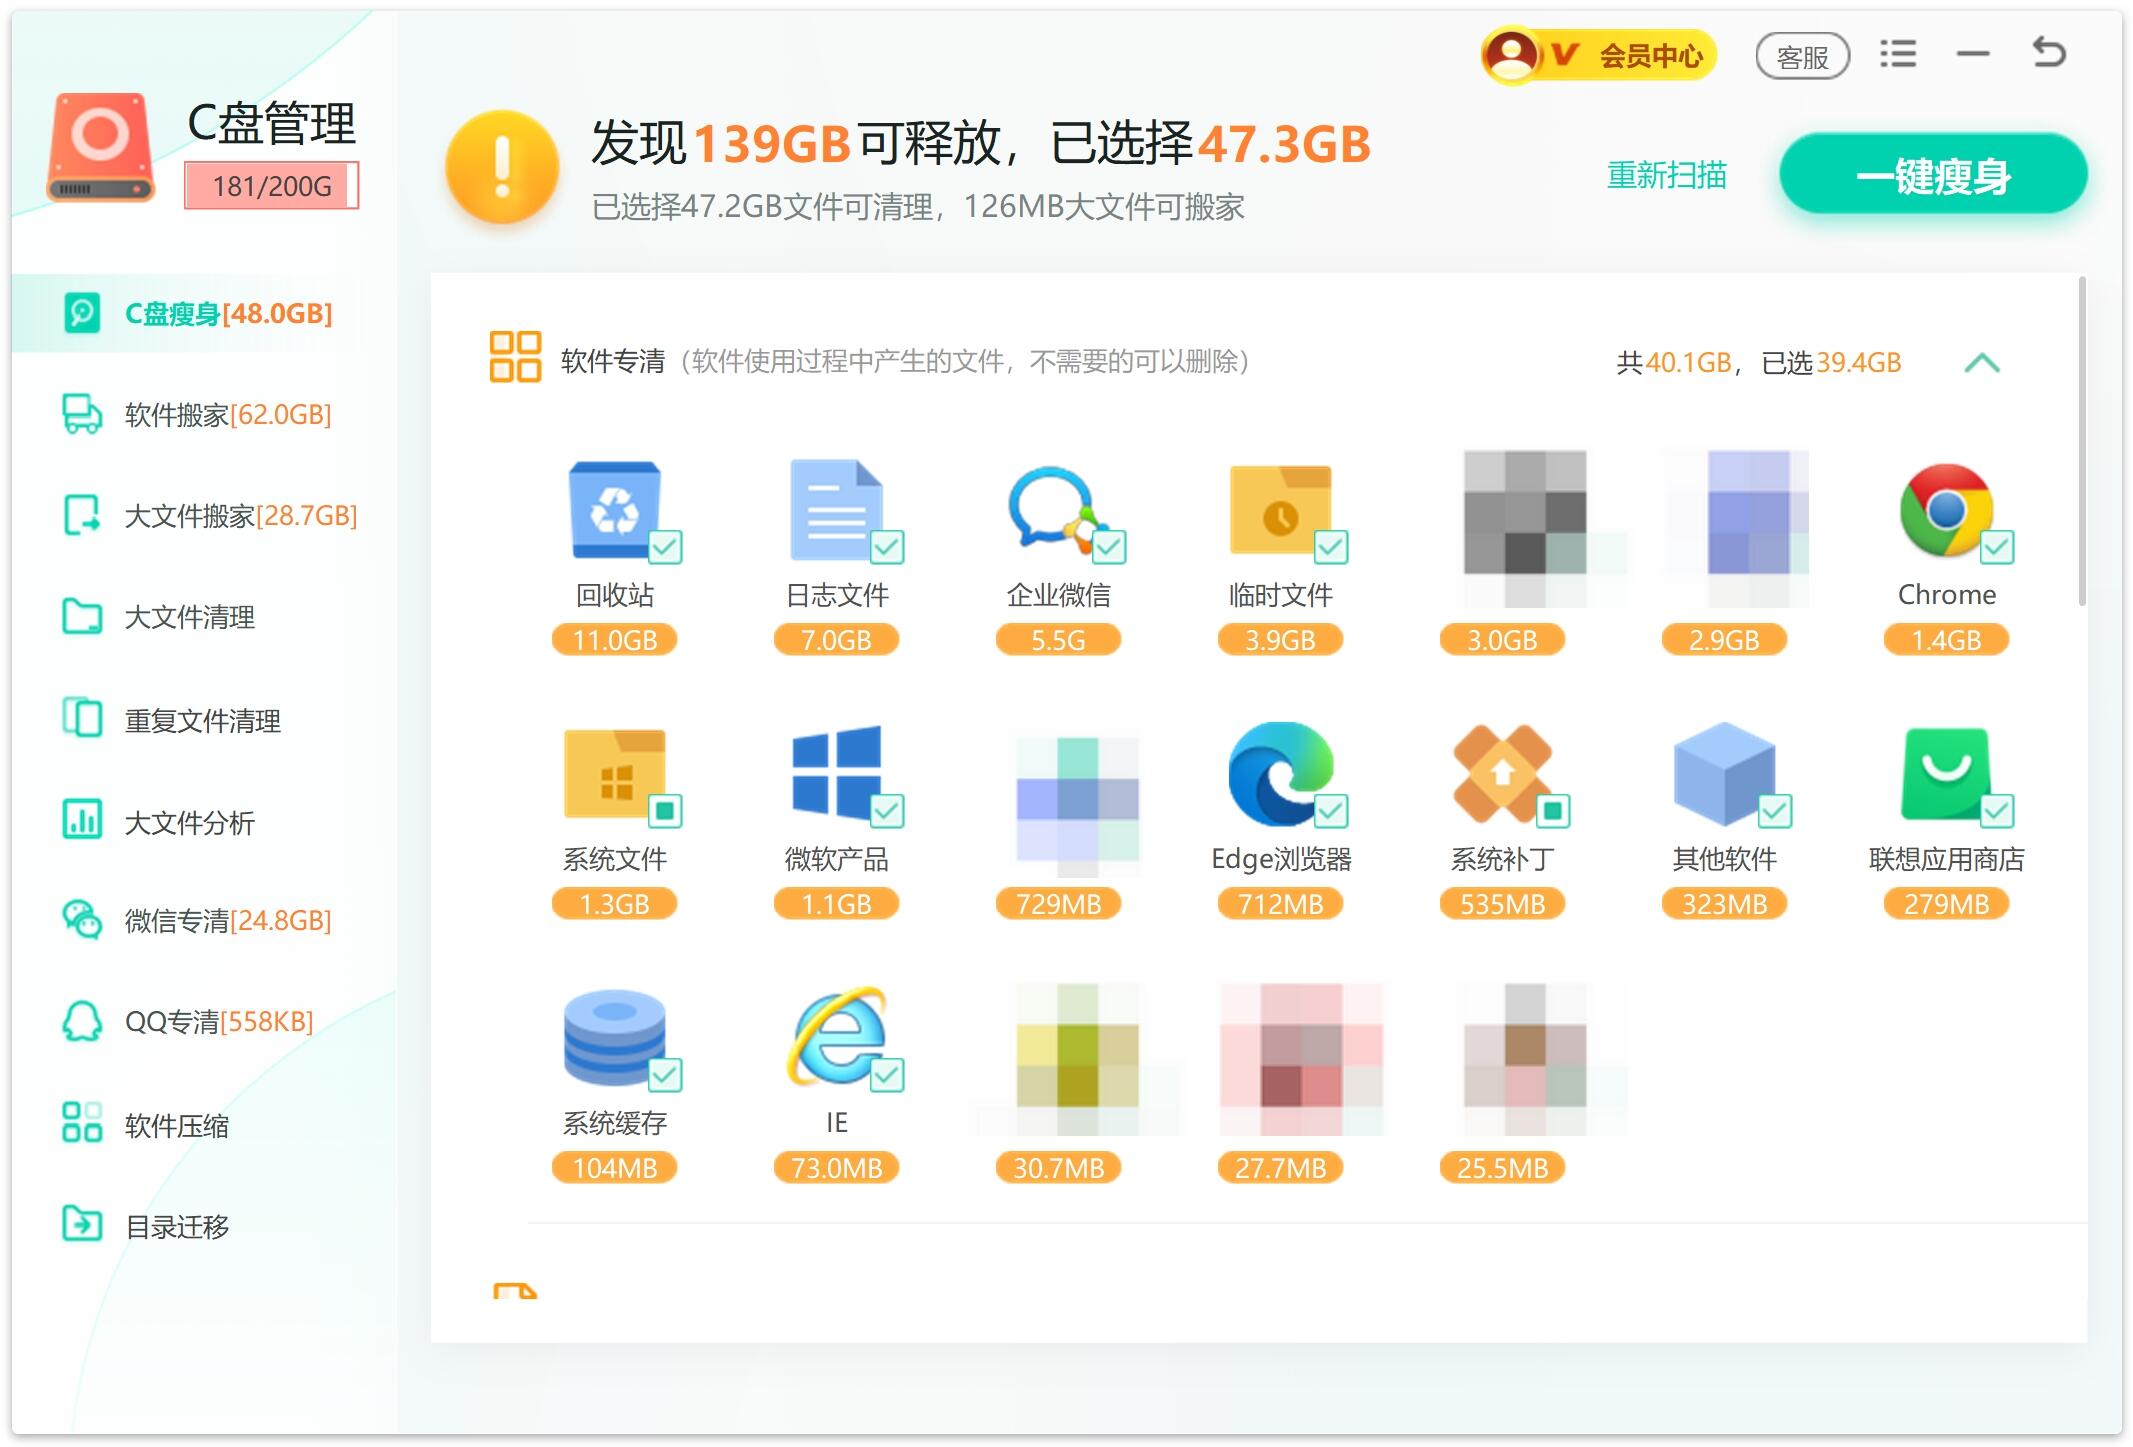Select the 系统缓存 database icon
This screenshot has width=2133, height=1447.
click(x=615, y=1037)
